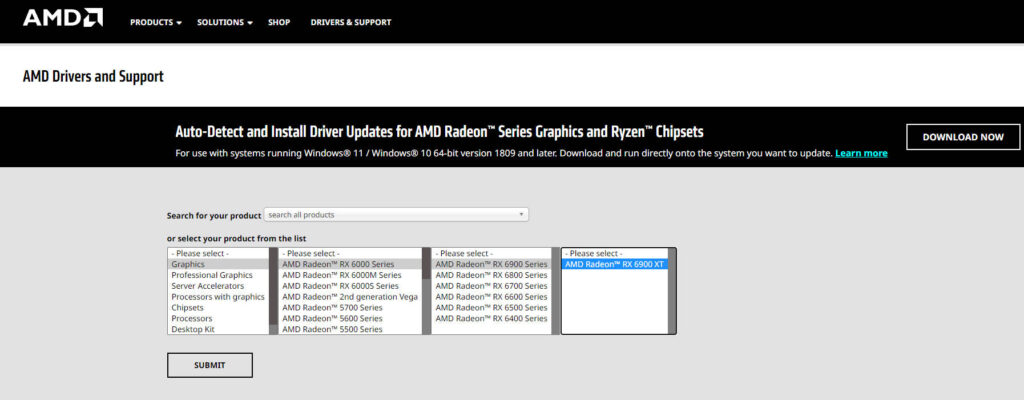Select Graphics in the category list
This screenshot has width=1024, height=400.
pos(218,264)
